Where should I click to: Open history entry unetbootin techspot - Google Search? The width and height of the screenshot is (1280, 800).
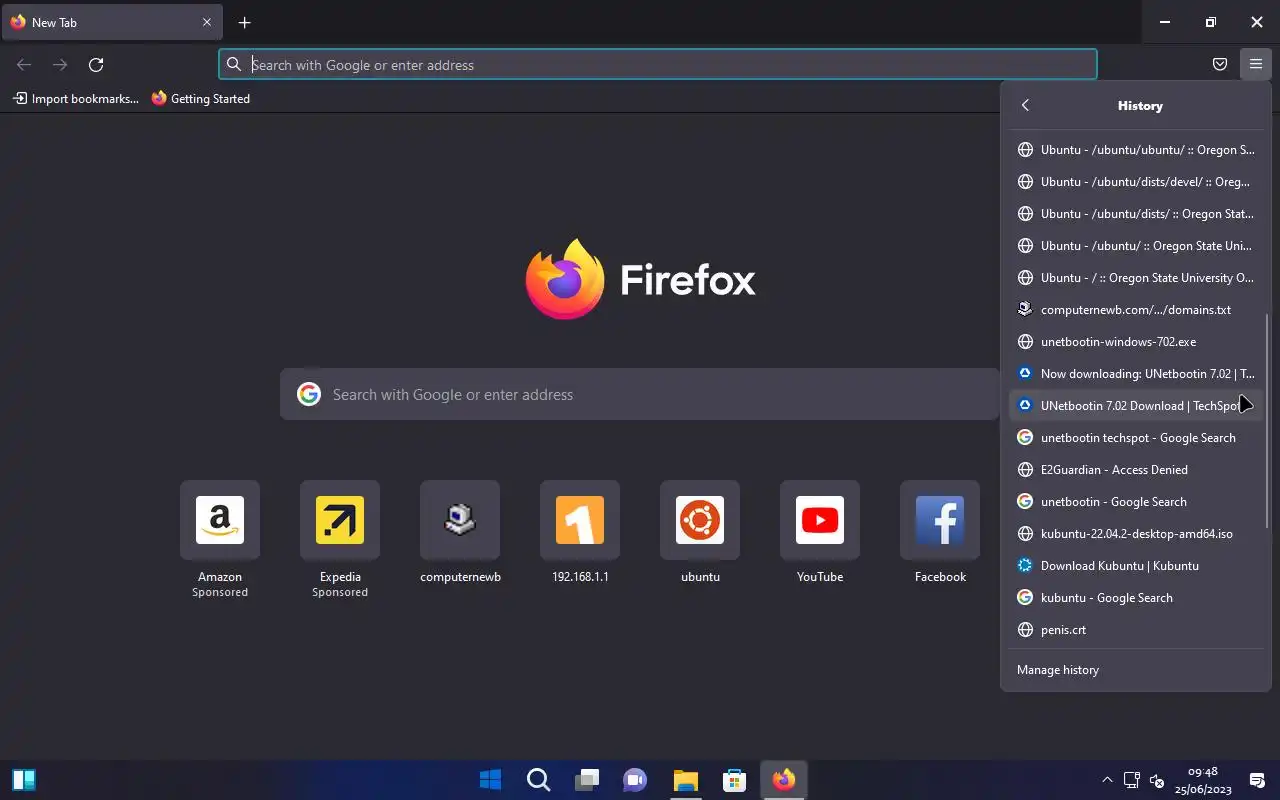[1136, 438]
